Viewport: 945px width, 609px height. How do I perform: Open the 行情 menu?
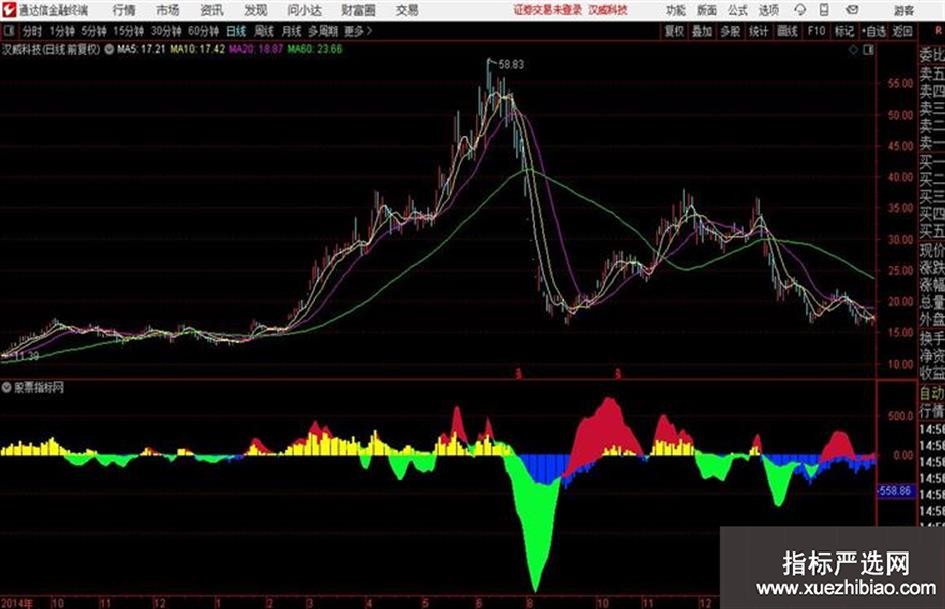pyautogui.click(x=124, y=10)
